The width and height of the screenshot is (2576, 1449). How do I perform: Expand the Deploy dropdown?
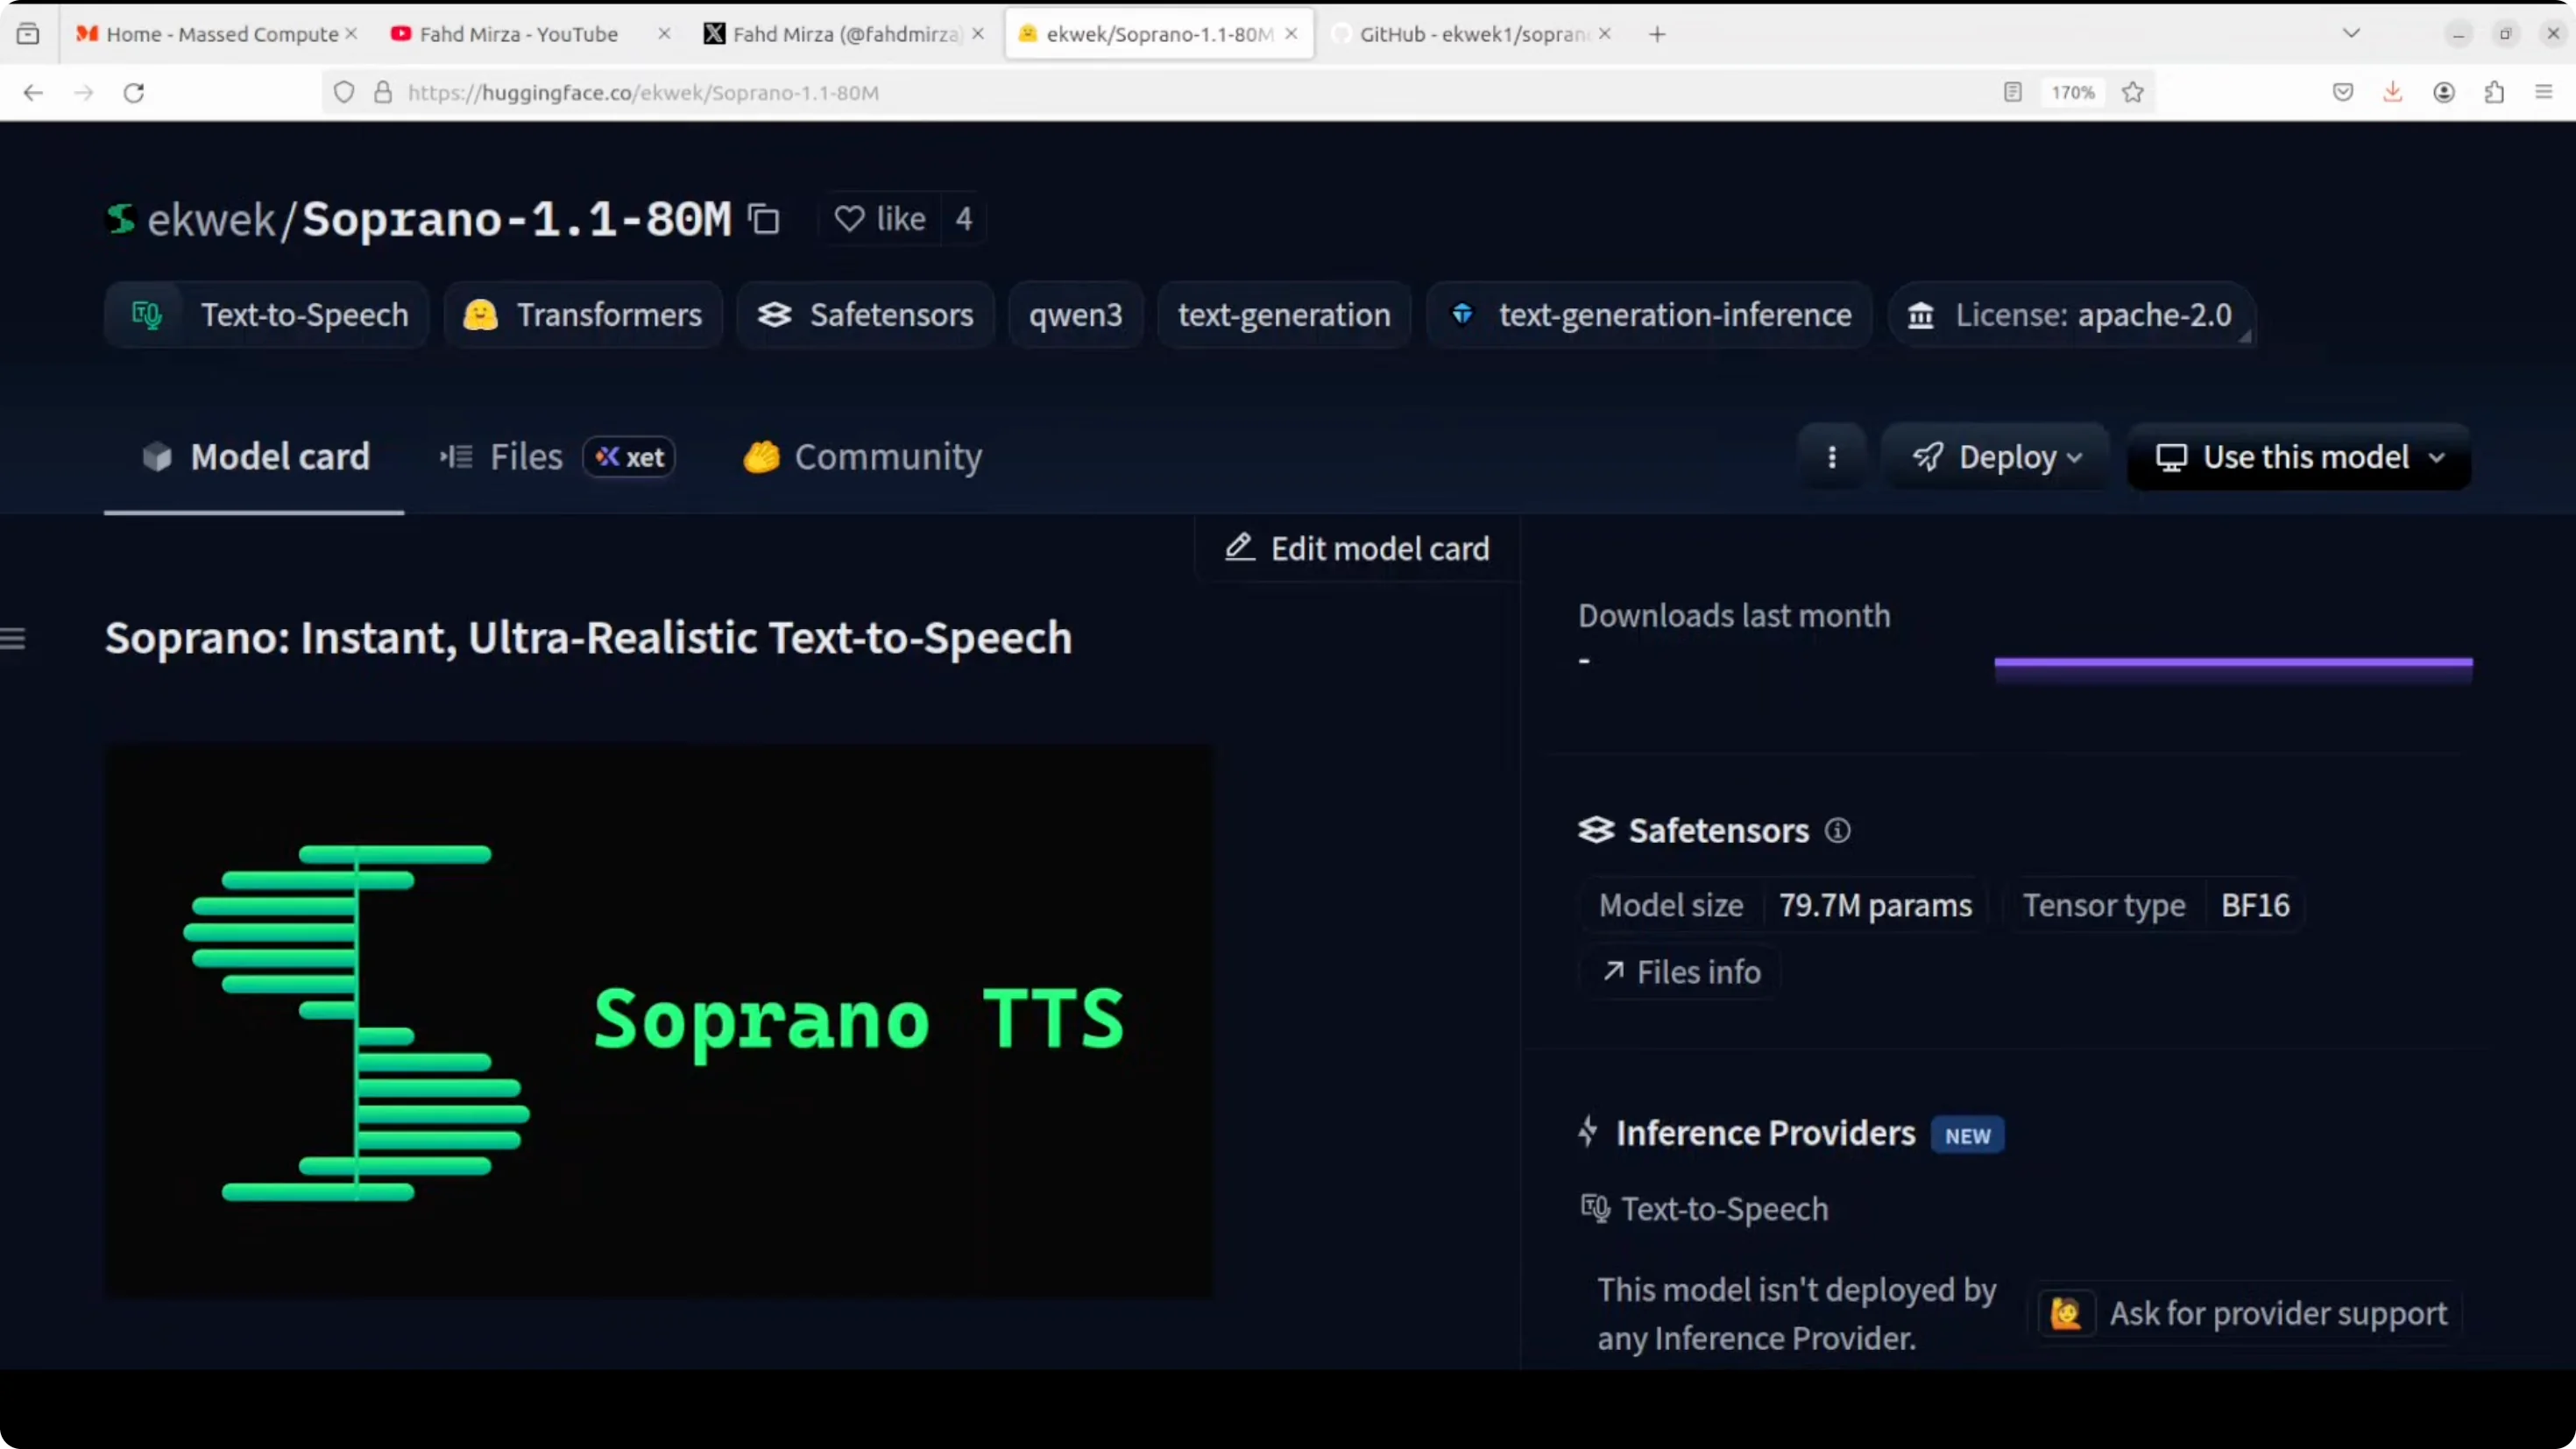[x=1996, y=457]
